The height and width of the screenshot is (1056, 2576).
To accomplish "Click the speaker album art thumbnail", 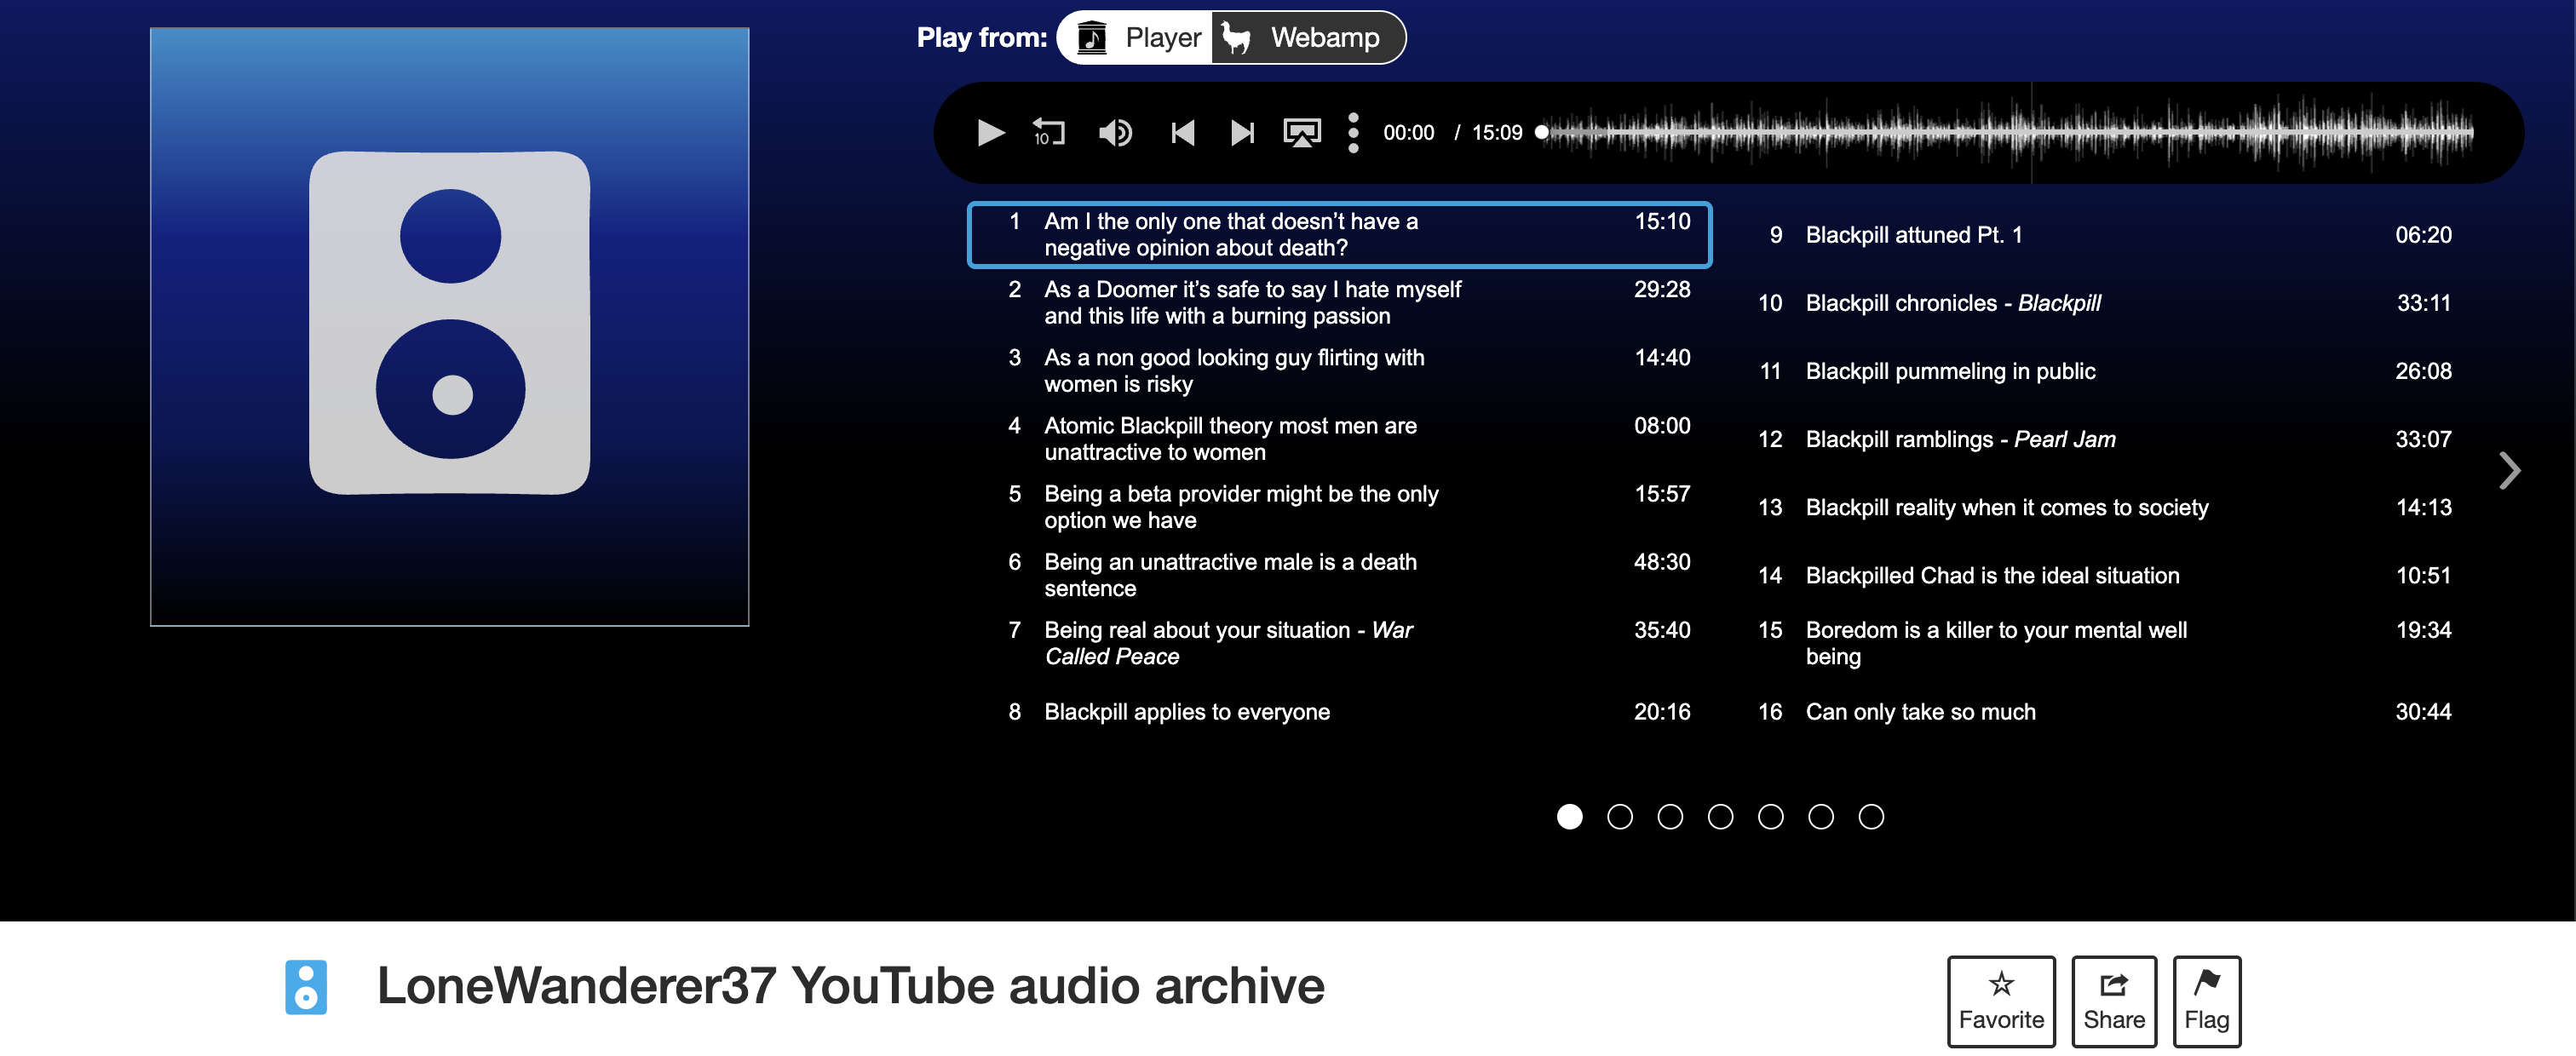I will (450, 327).
